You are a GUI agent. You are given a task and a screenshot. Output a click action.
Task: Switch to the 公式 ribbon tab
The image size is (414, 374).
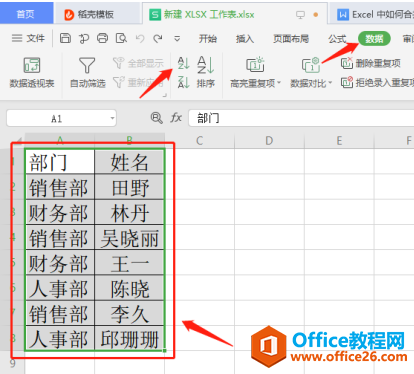[x=337, y=39]
